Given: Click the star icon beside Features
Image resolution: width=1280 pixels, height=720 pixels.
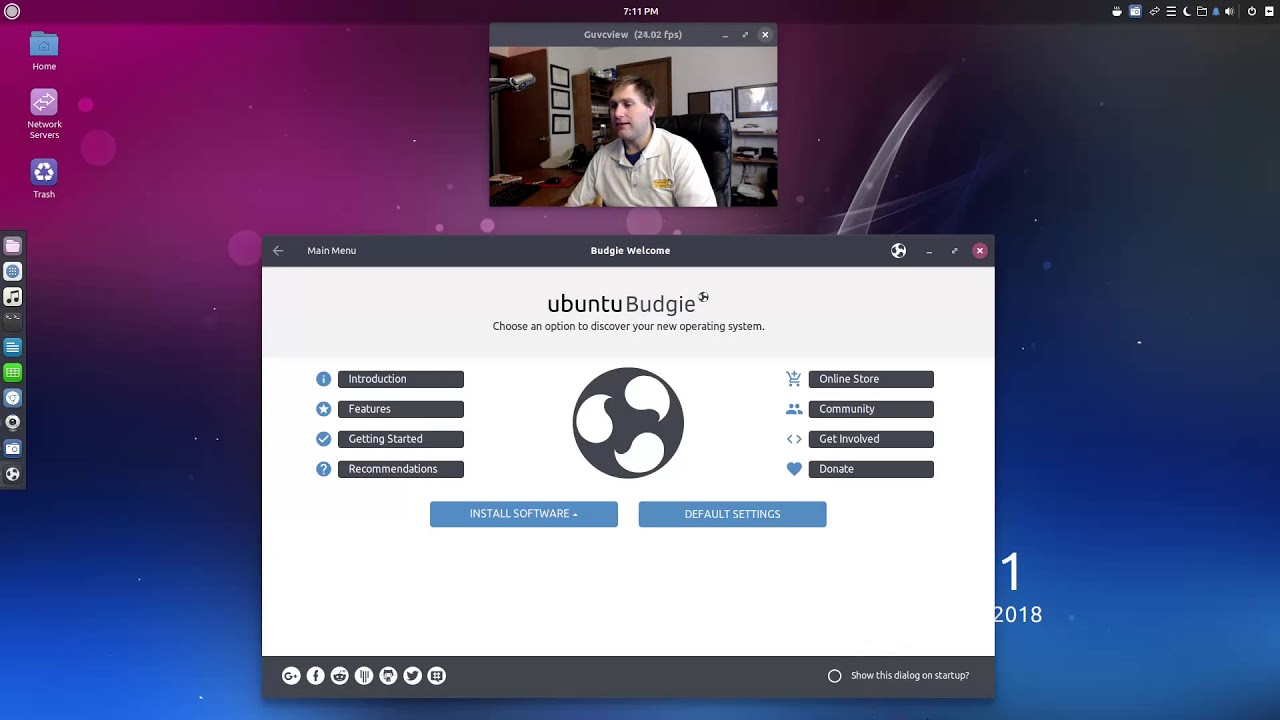Looking at the screenshot, I should click(323, 409).
